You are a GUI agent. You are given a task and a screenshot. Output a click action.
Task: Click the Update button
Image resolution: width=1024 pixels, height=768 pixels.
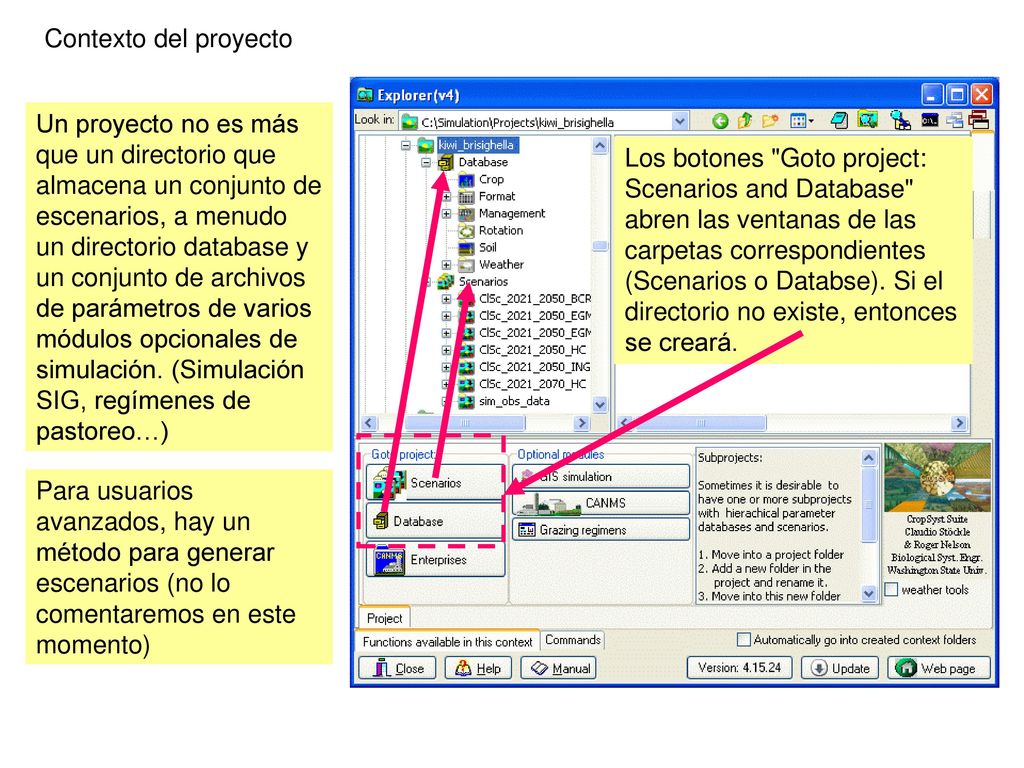point(840,668)
